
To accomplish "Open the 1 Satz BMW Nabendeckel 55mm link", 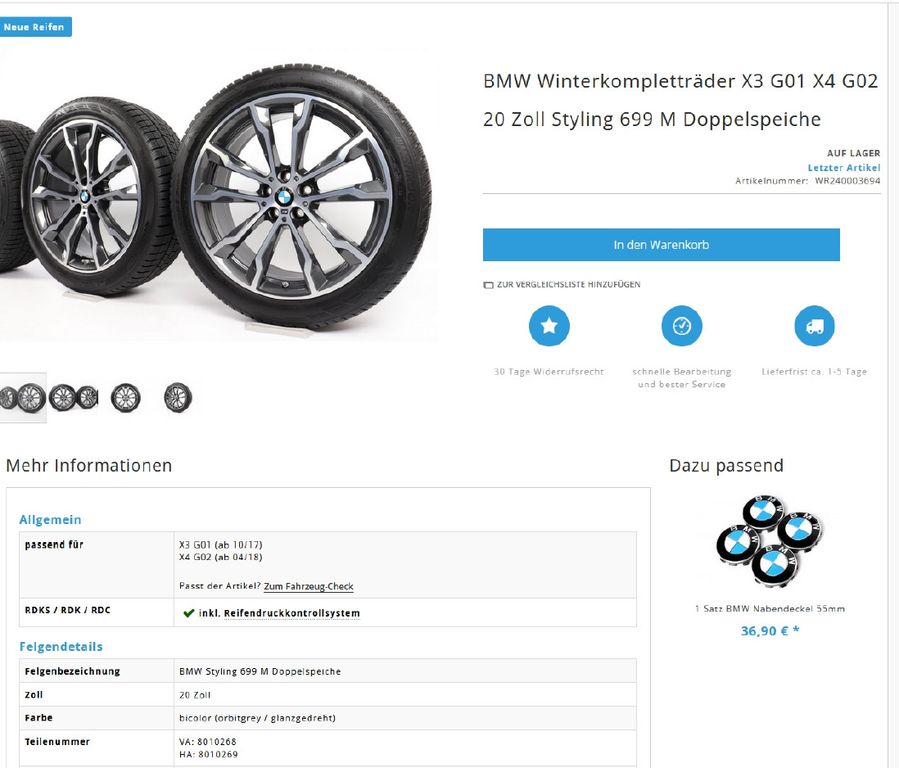I will (769, 609).
